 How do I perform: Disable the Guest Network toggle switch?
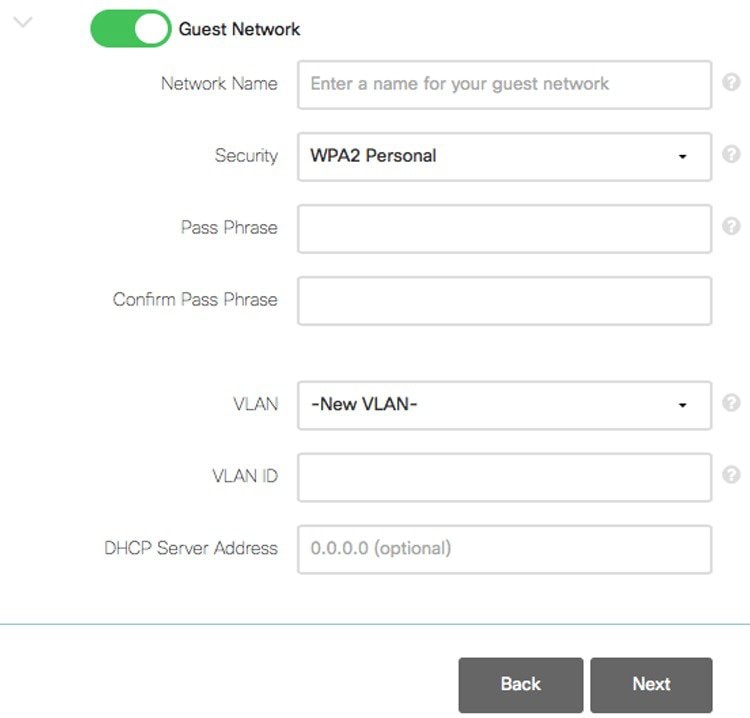130,29
